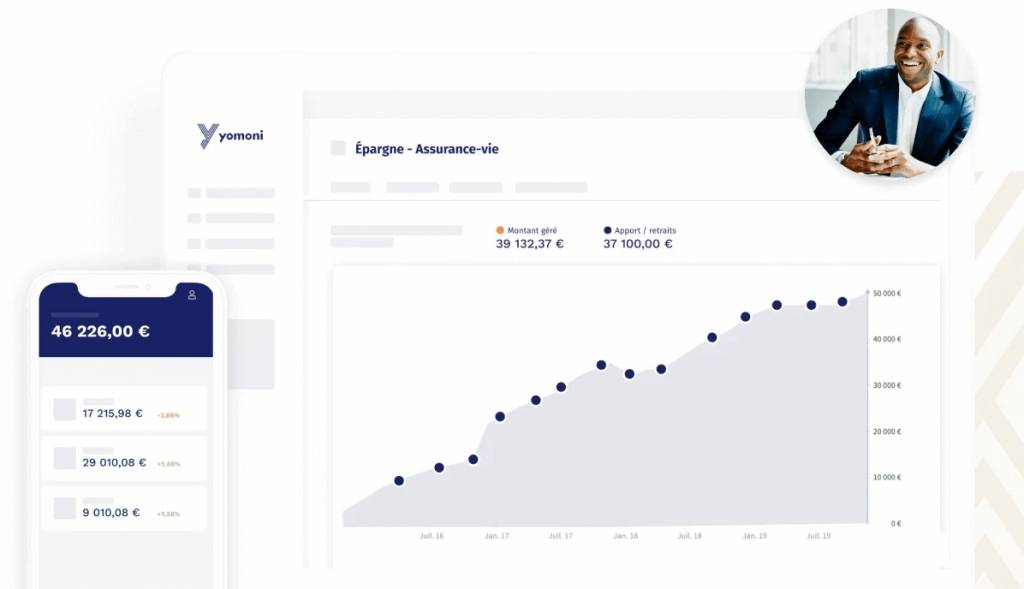
Task: Click the icon beside the 9 010,08 € account
Action: [65, 508]
